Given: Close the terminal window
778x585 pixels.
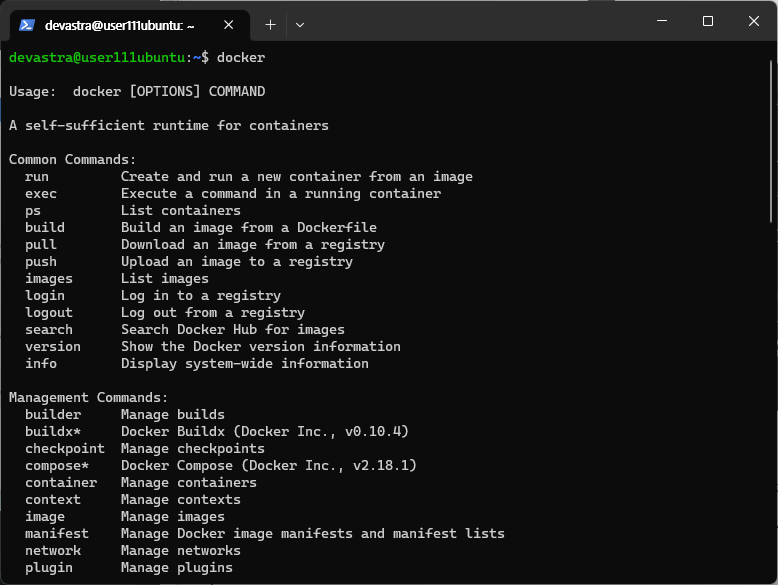Looking at the screenshot, I should (754, 21).
